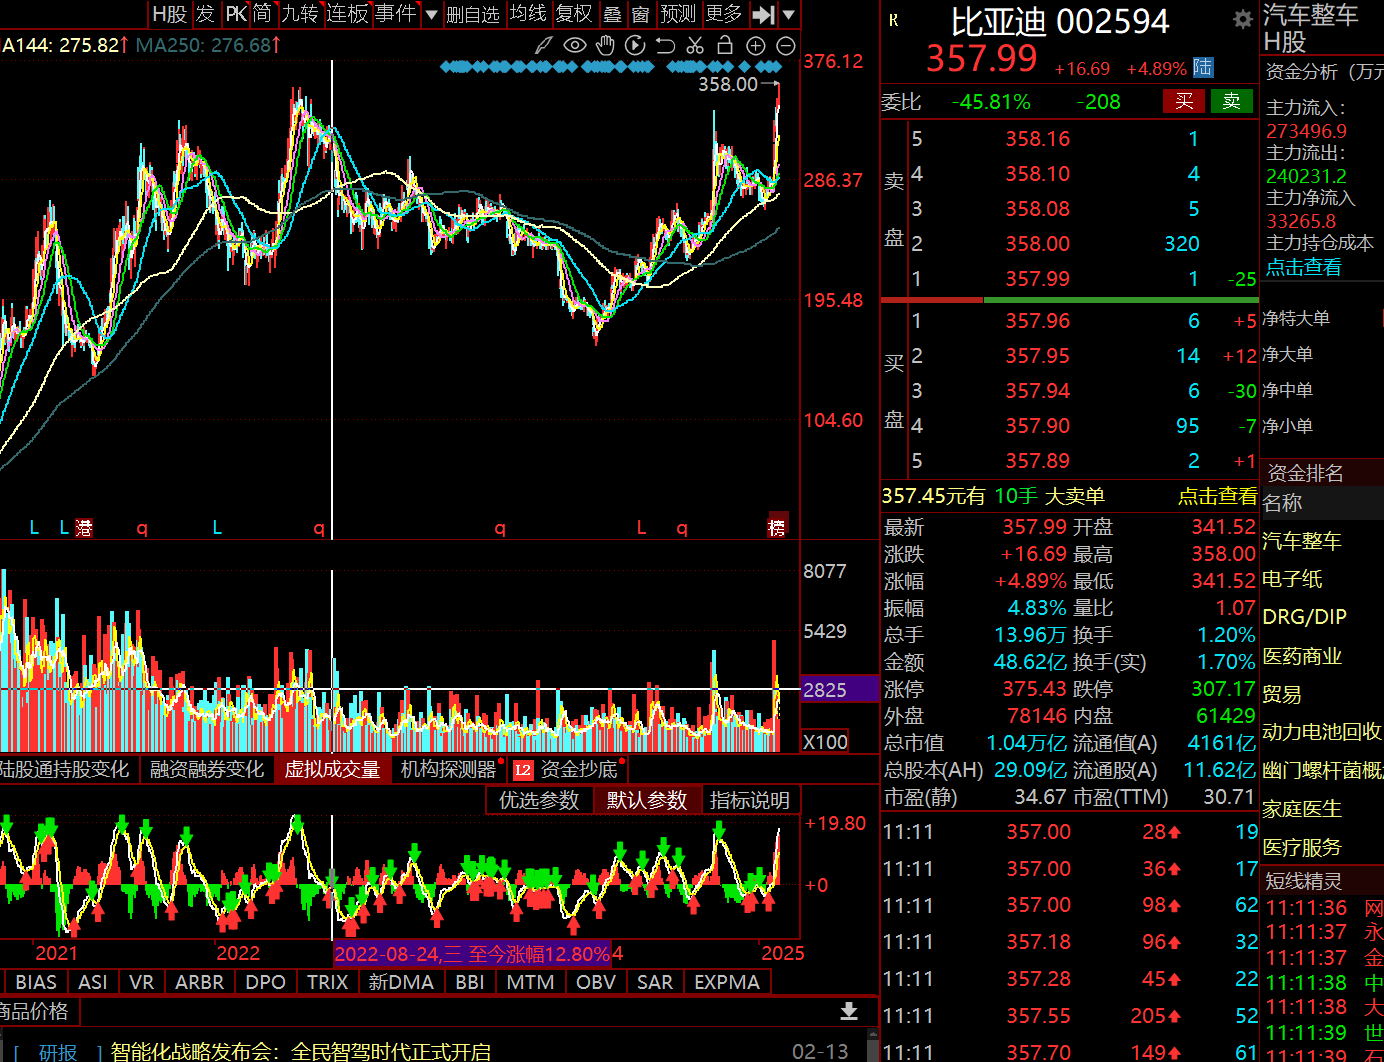This screenshot has width=1384, height=1062.
Task: Select the VR indicator tab
Action: tap(142, 982)
